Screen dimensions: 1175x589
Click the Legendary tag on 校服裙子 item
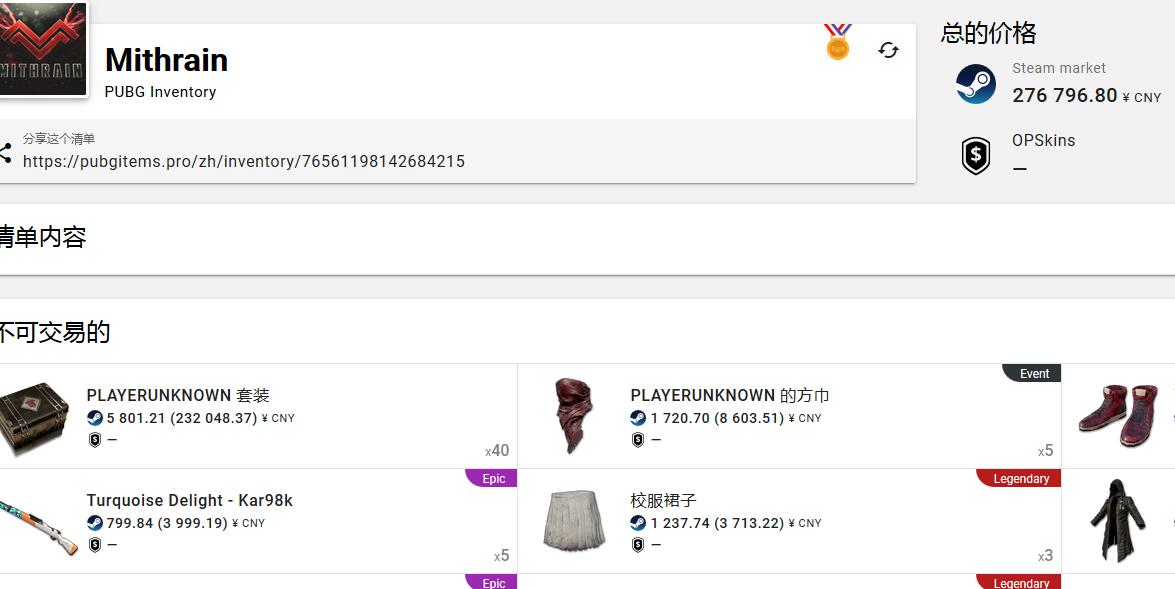click(x=1020, y=479)
